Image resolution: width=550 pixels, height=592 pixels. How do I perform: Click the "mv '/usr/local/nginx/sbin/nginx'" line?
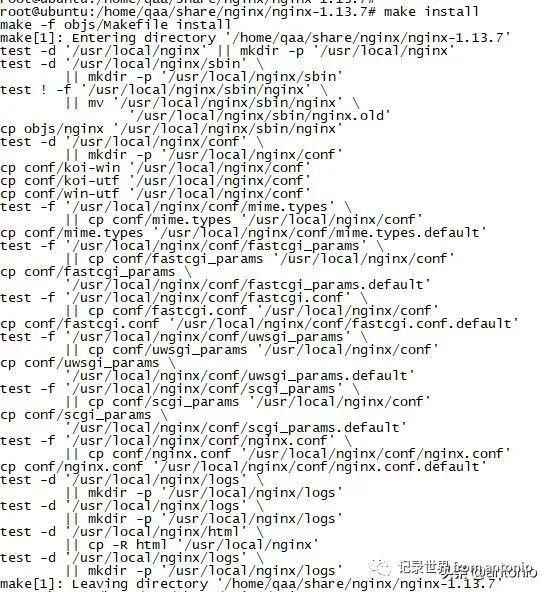coord(212,103)
